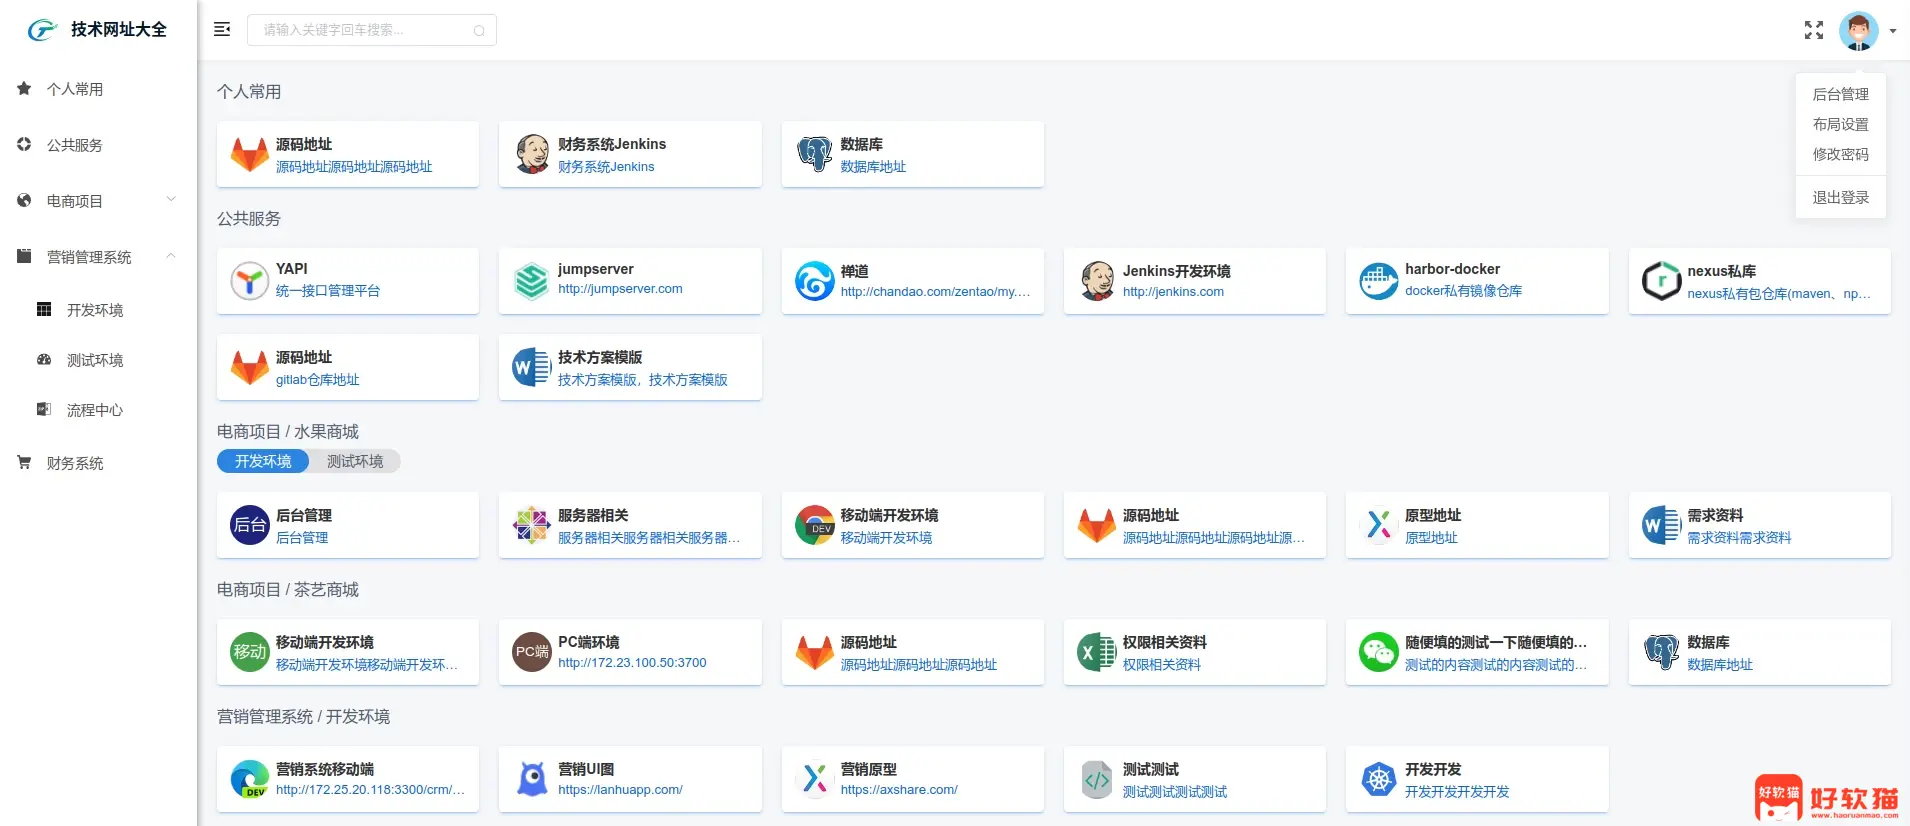Switch to the 开发环境 tab under 水果商城
The height and width of the screenshot is (826, 1910).
click(263, 461)
